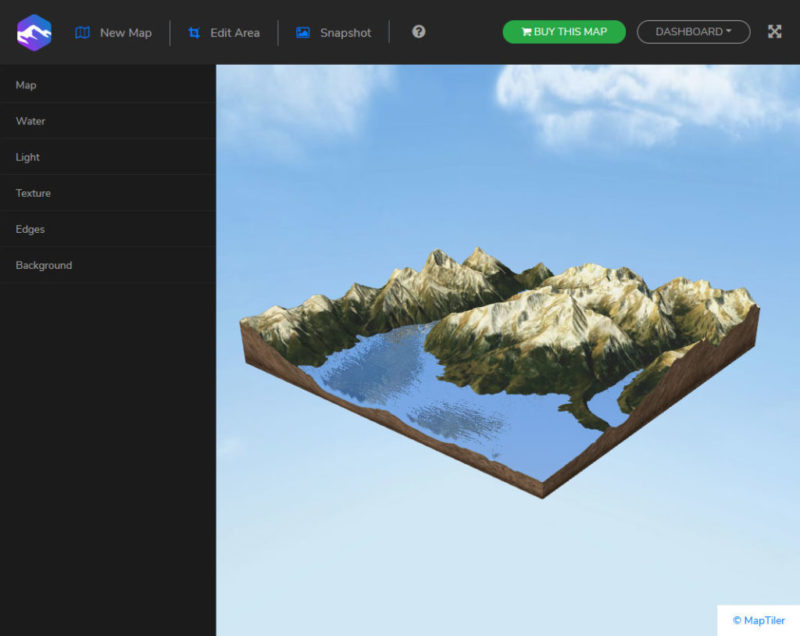
Task: Open the DASHBOARD dropdown arrow
Action: [x=730, y=31]
